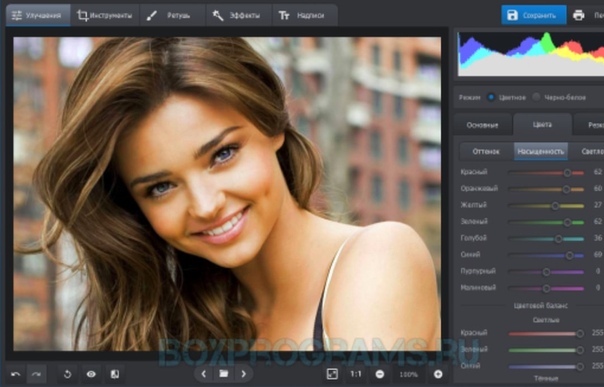Click the Сохранить button
This screenshot has width=604, height=387.
534,15
